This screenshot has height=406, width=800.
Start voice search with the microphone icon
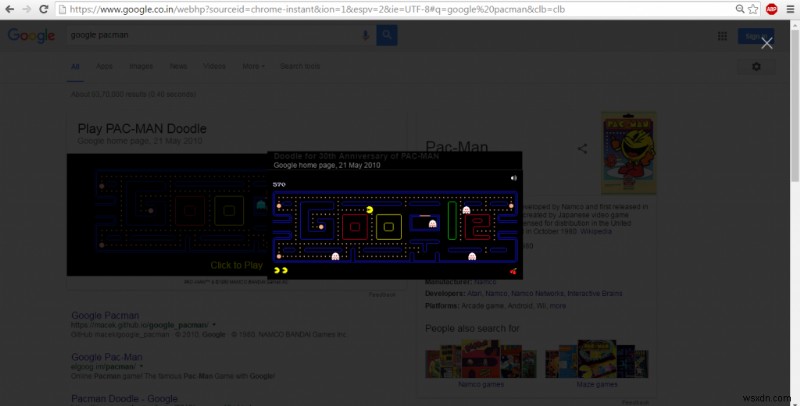coord(365,35)
